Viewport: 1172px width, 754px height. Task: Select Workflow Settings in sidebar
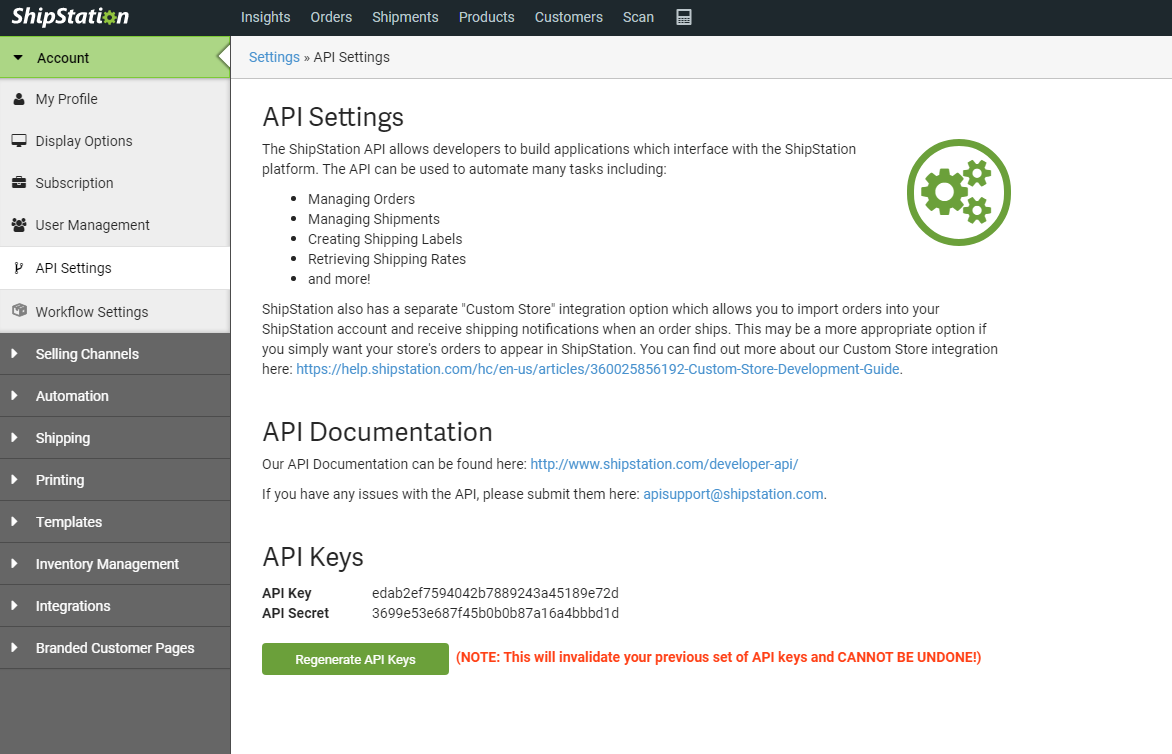(115, 311)
